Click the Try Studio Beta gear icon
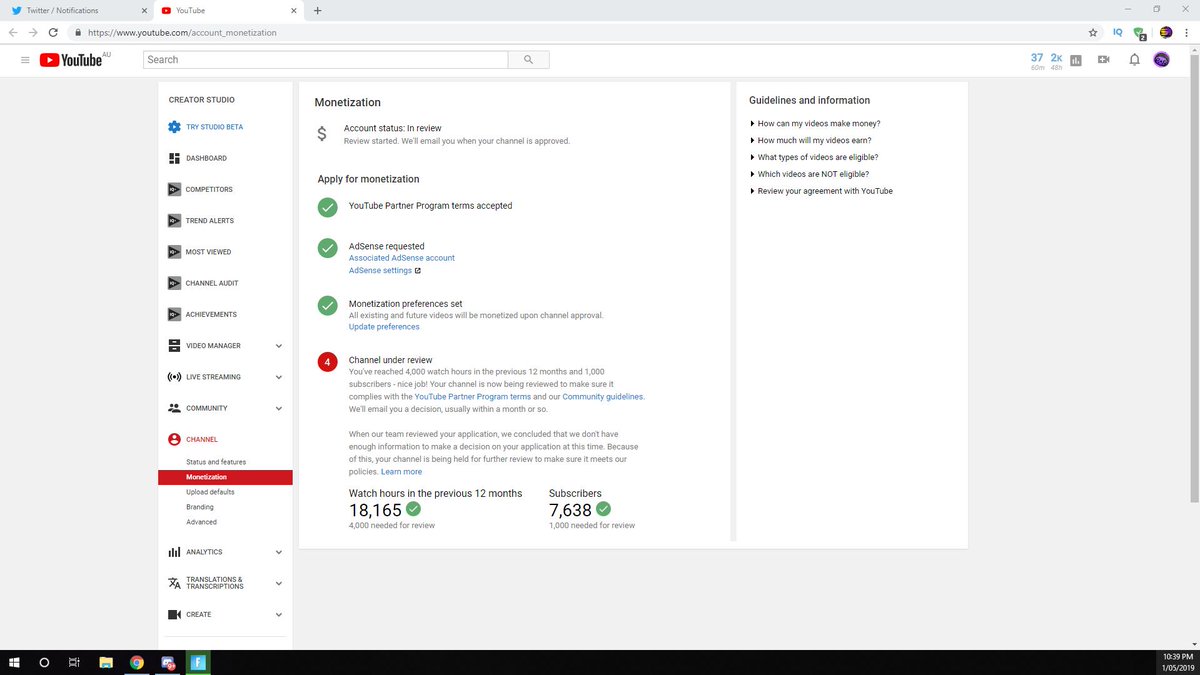 point(174,127)
